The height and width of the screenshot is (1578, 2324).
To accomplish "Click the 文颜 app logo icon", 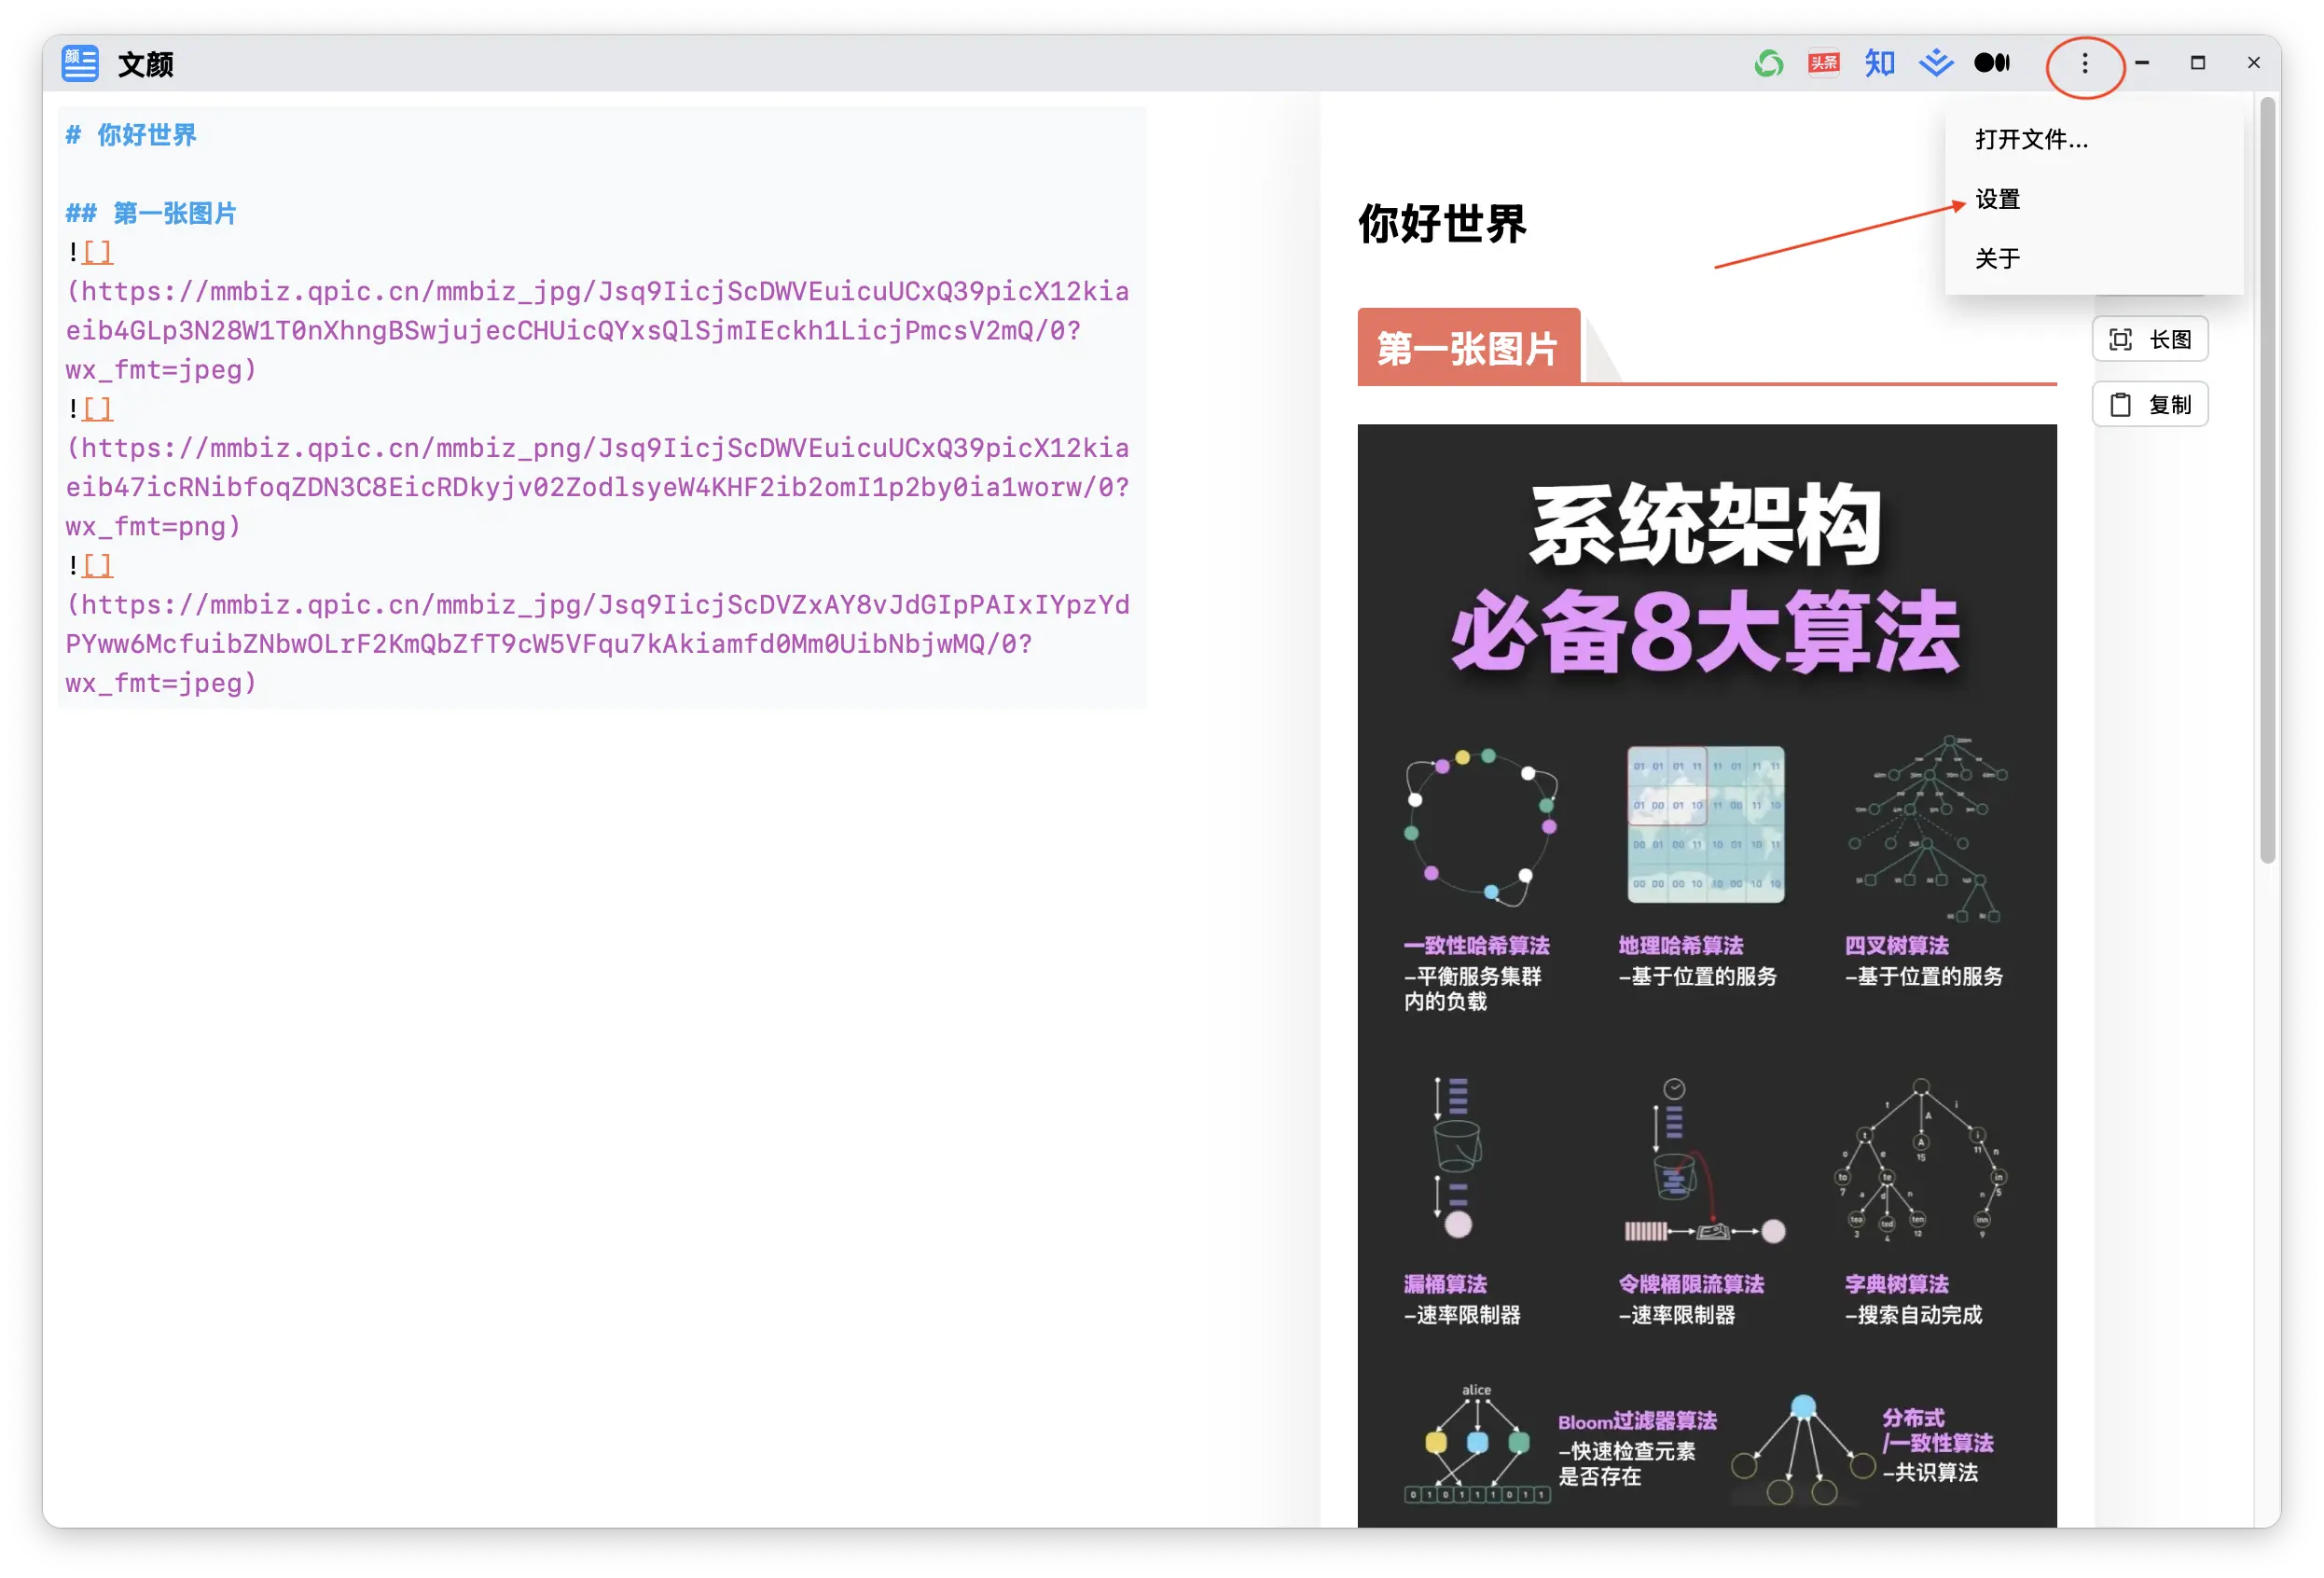I will coord(80,64).
